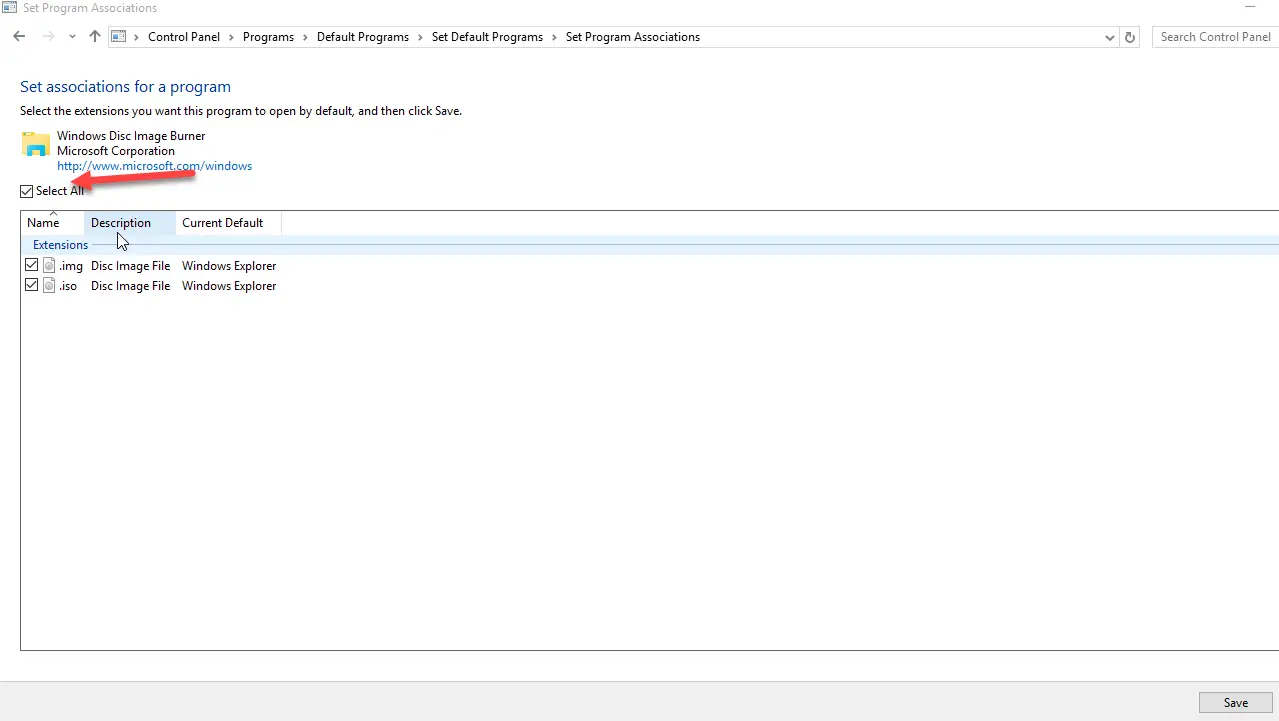
Task: Click the address bar Control Panel icon
Action: click(x=119, y=37)
